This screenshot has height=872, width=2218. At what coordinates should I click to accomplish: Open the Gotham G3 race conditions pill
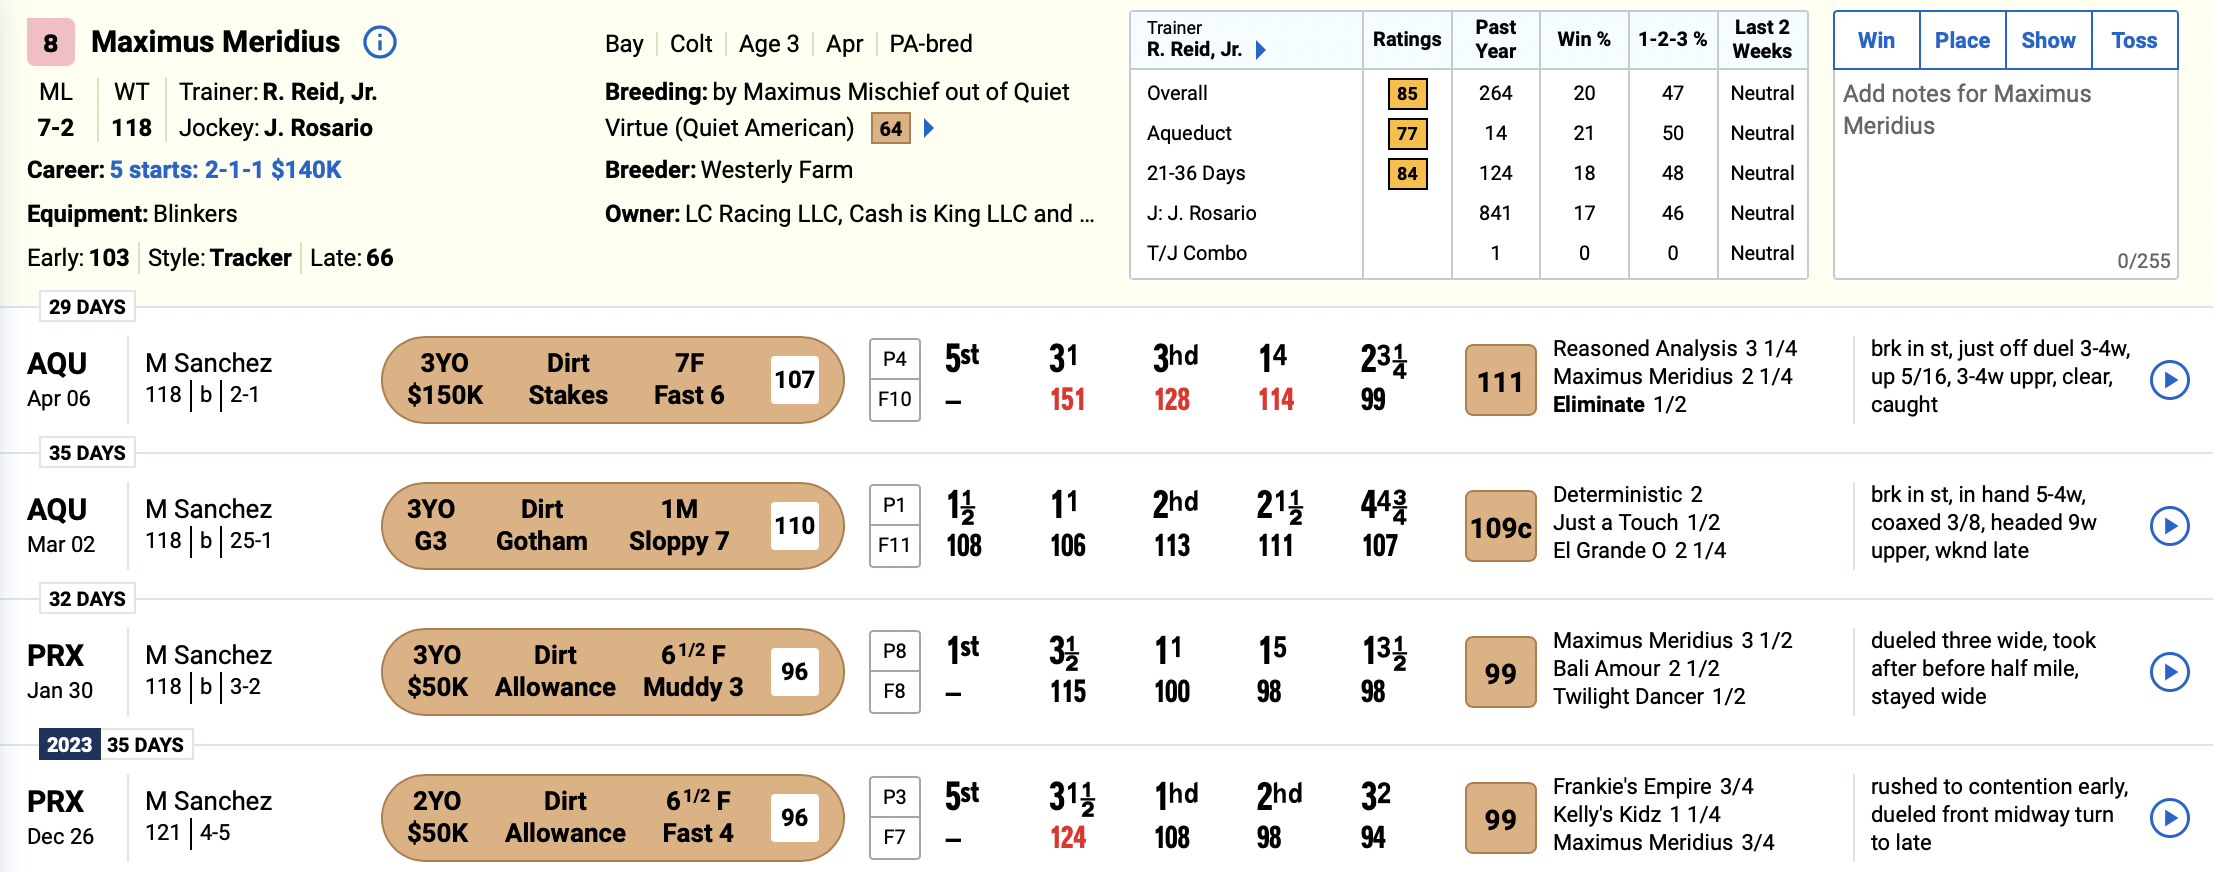coord(612,526)
